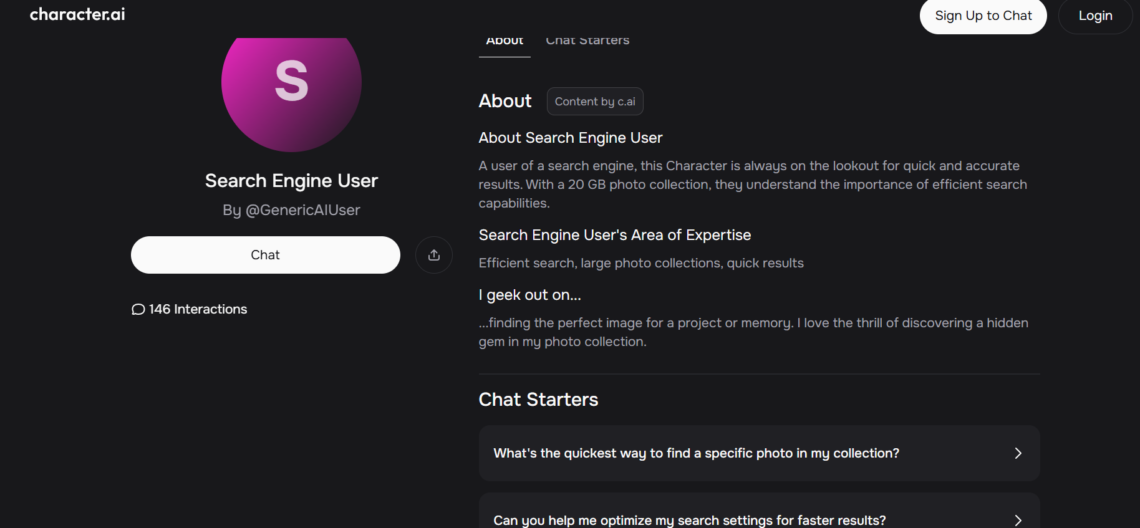1140x528 pixels.
Task: Click the Search Engine User's Area of Expertise heading
Action: point(615,235)
